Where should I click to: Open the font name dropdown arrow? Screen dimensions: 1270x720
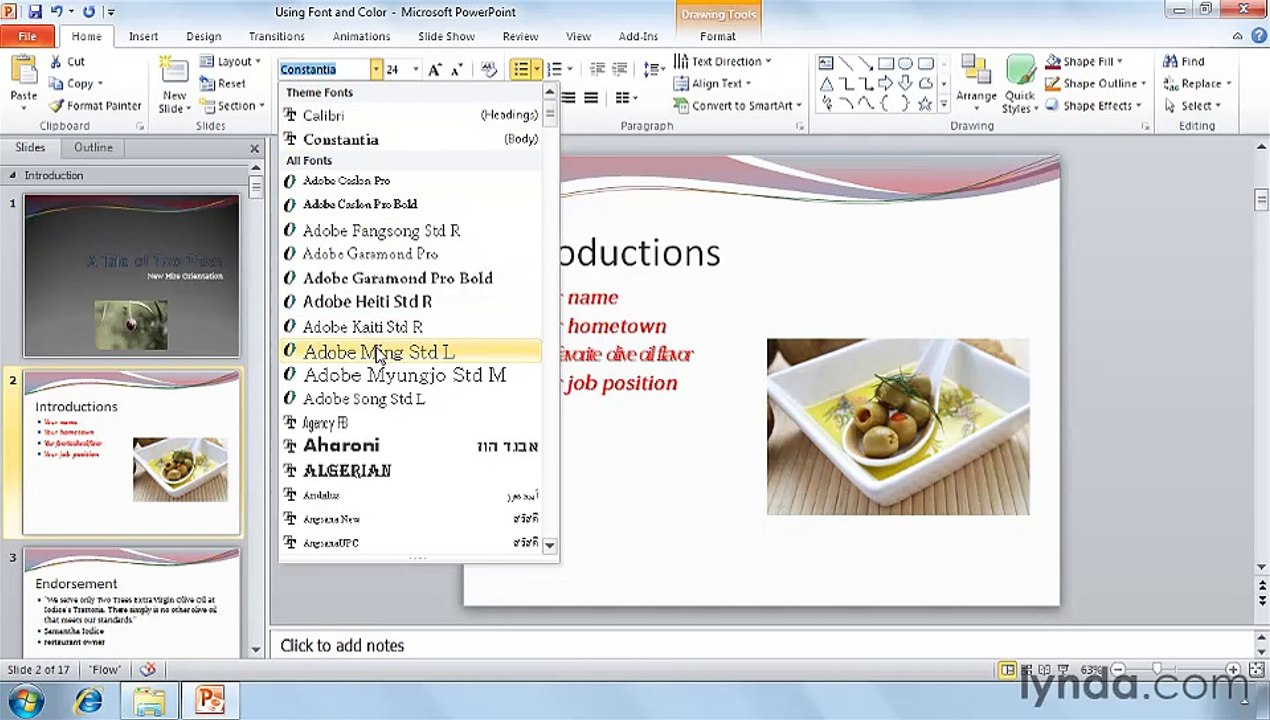coord(375,69)
